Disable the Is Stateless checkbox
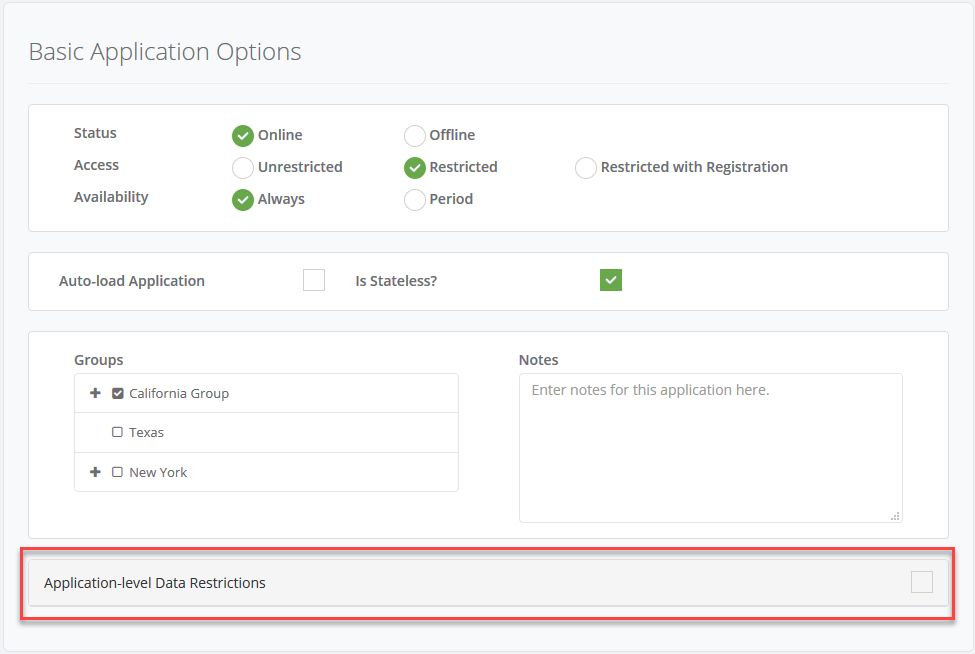975x654 pixels. click(x=610, y=280)
